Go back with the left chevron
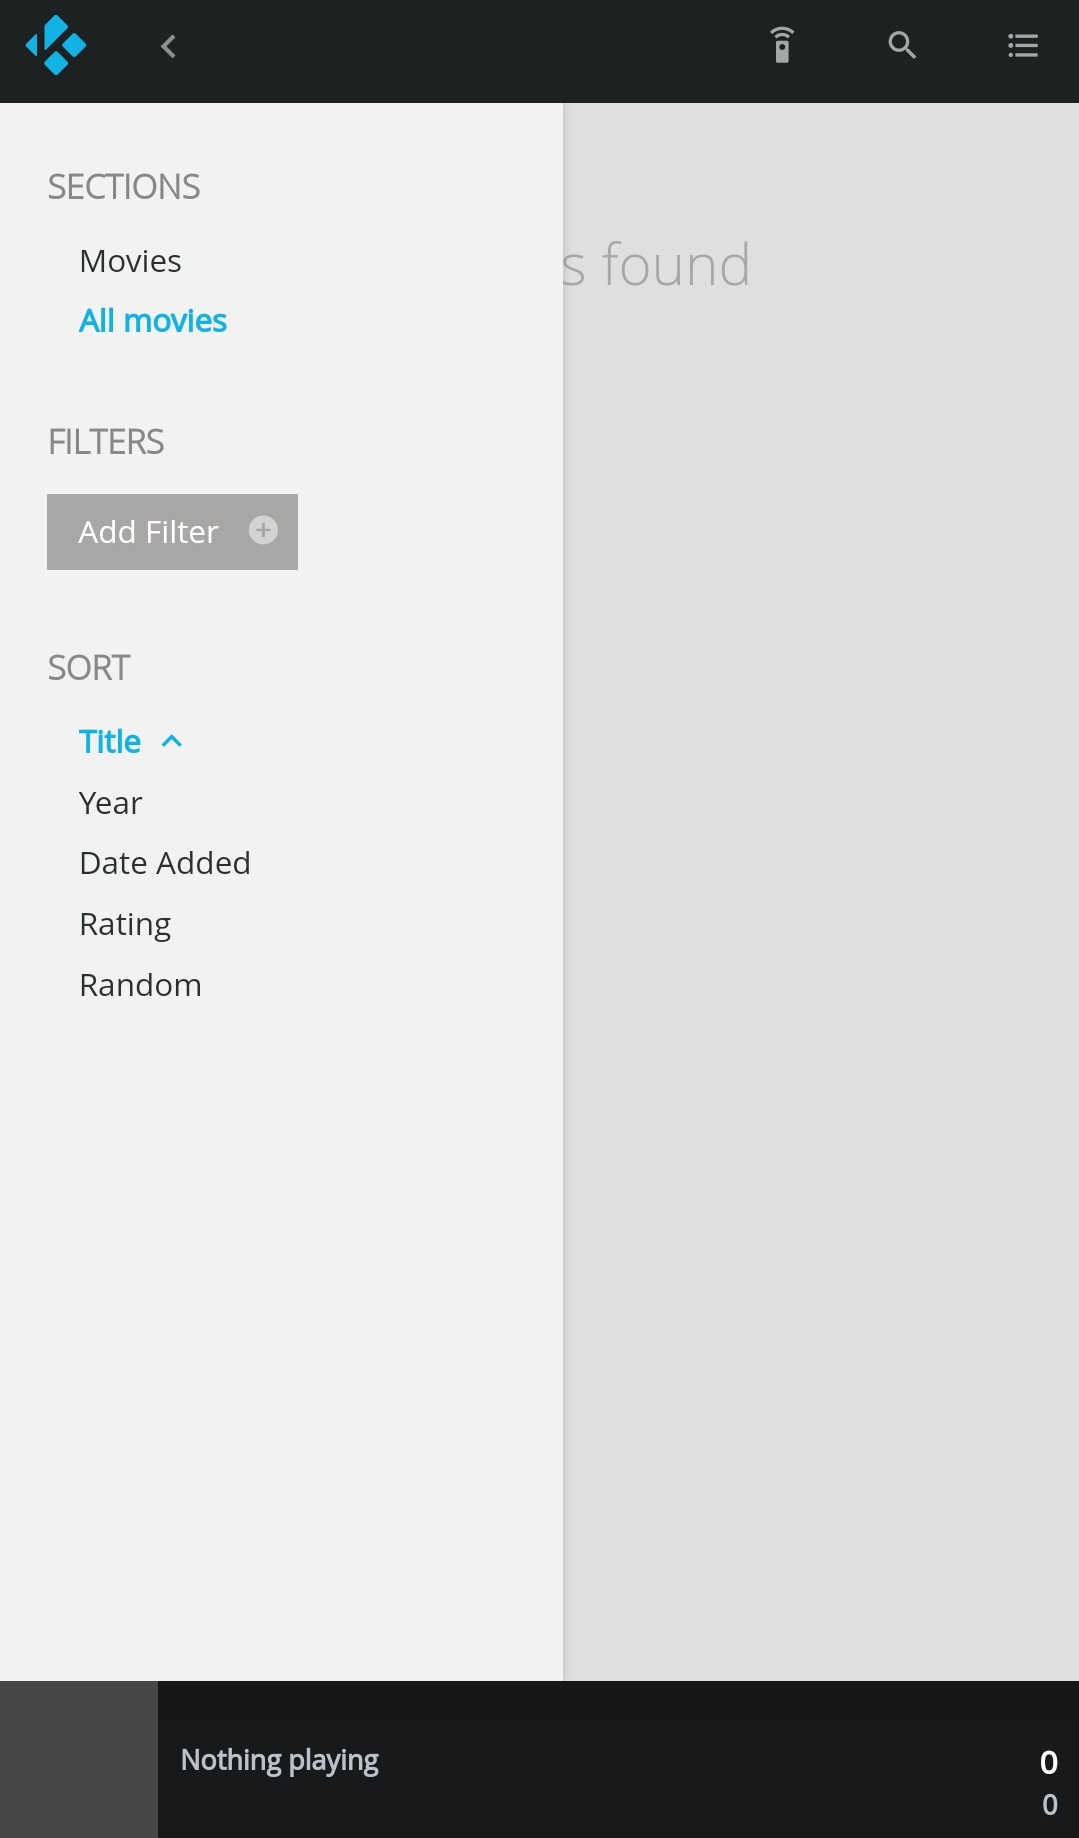Screen dimensions: 1079x1838 (x=168, y=46)
